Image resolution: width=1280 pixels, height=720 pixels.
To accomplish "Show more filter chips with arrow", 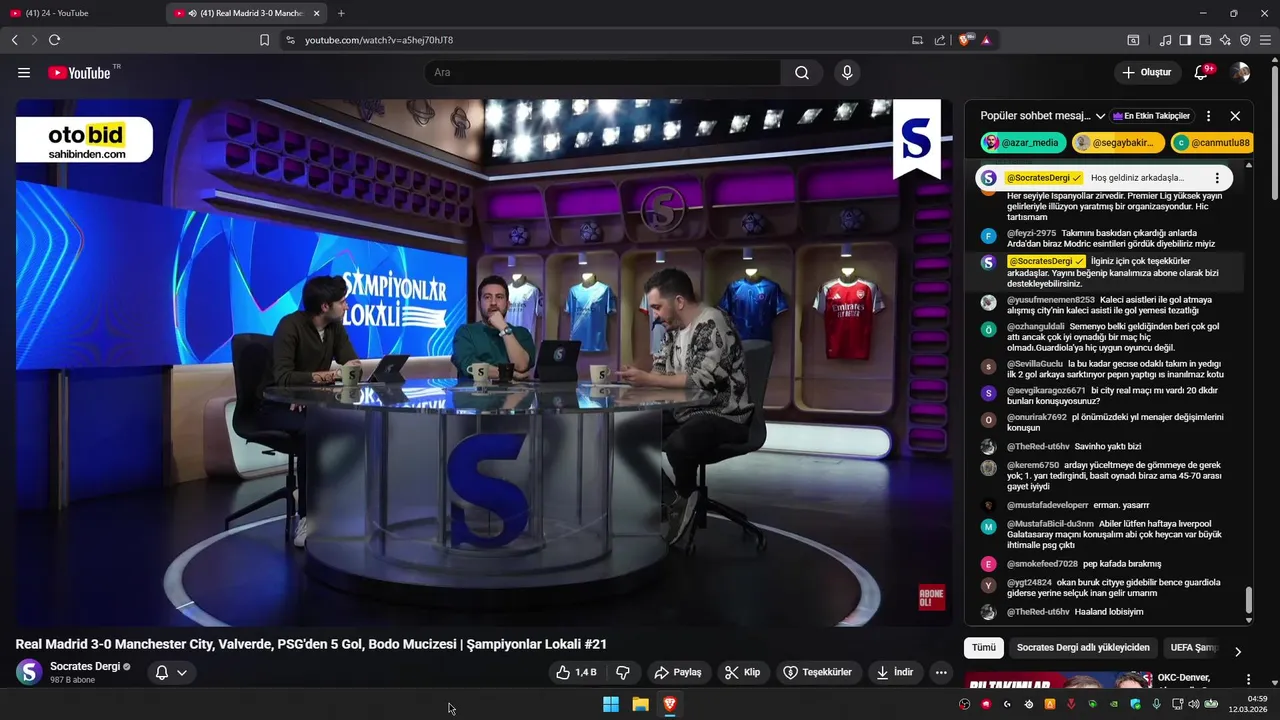I will click(1237, 651).
